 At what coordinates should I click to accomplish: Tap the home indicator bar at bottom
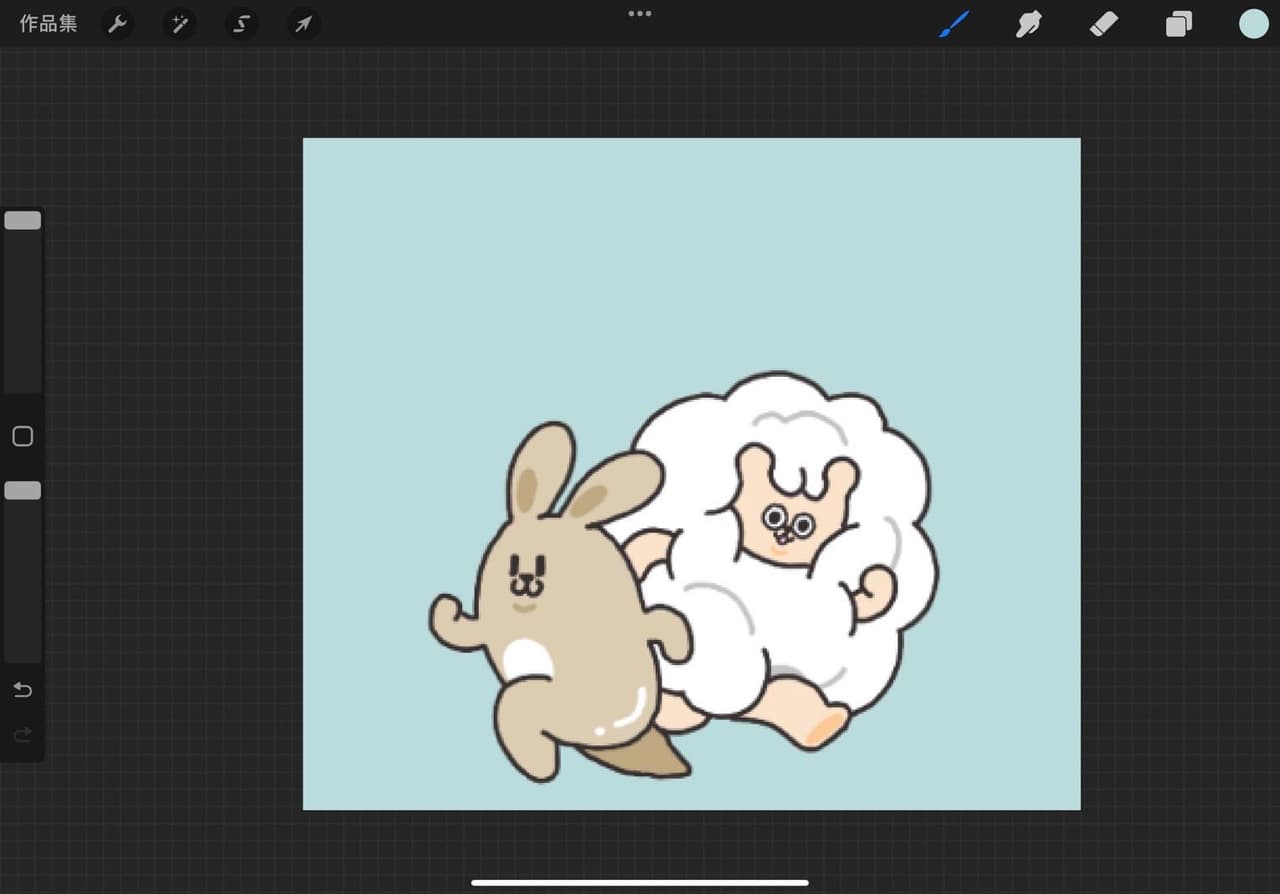click(x=640, y=882)
